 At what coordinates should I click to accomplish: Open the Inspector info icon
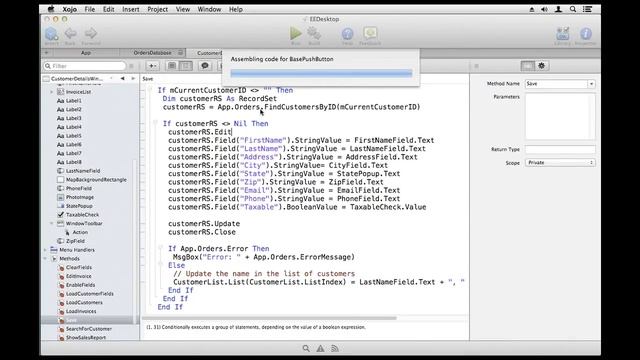tap(586, 33)
